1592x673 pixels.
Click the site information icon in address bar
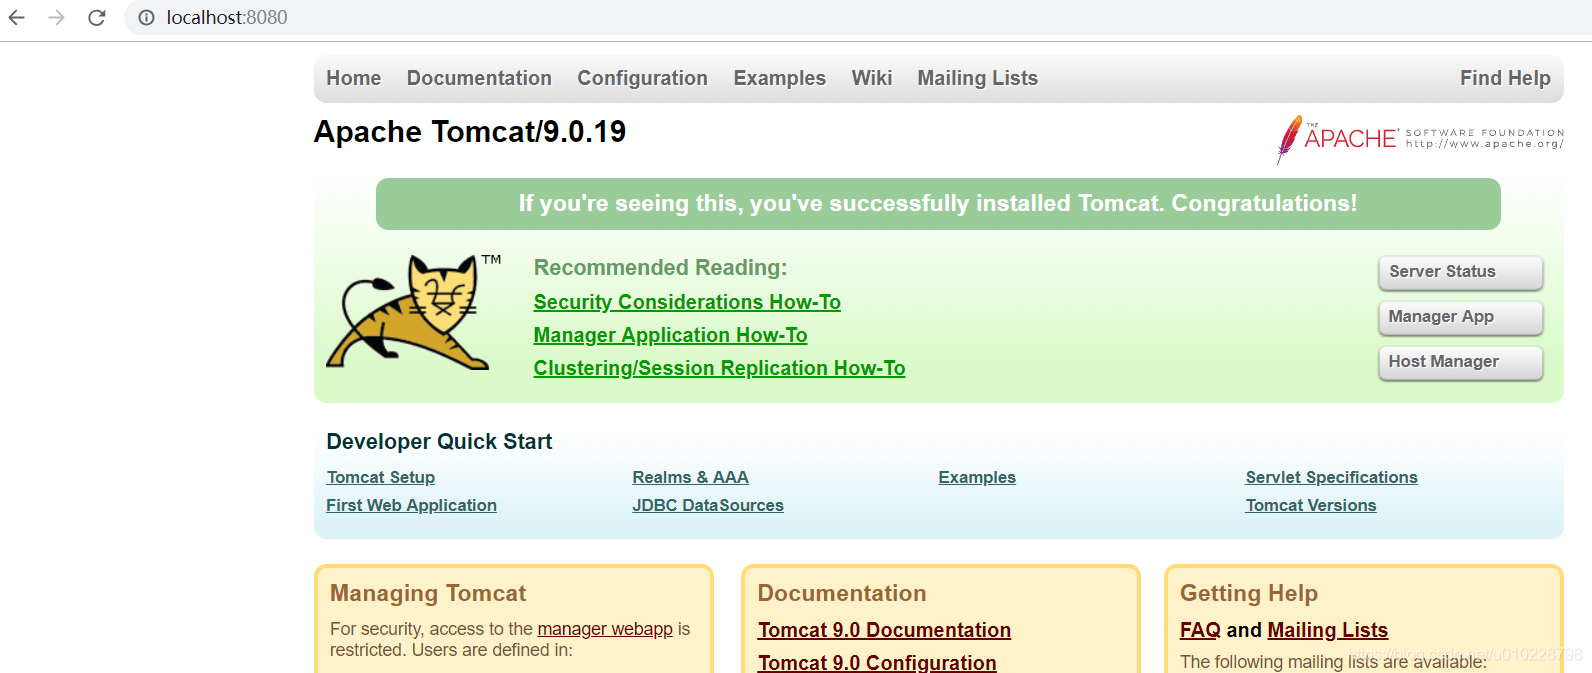pos(146,17)
